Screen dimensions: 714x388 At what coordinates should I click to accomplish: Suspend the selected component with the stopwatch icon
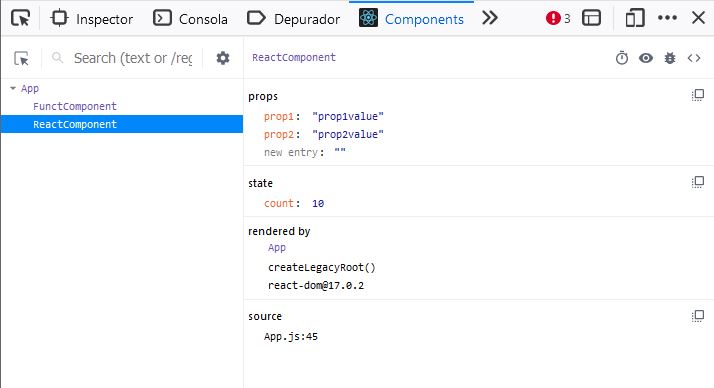622,58
